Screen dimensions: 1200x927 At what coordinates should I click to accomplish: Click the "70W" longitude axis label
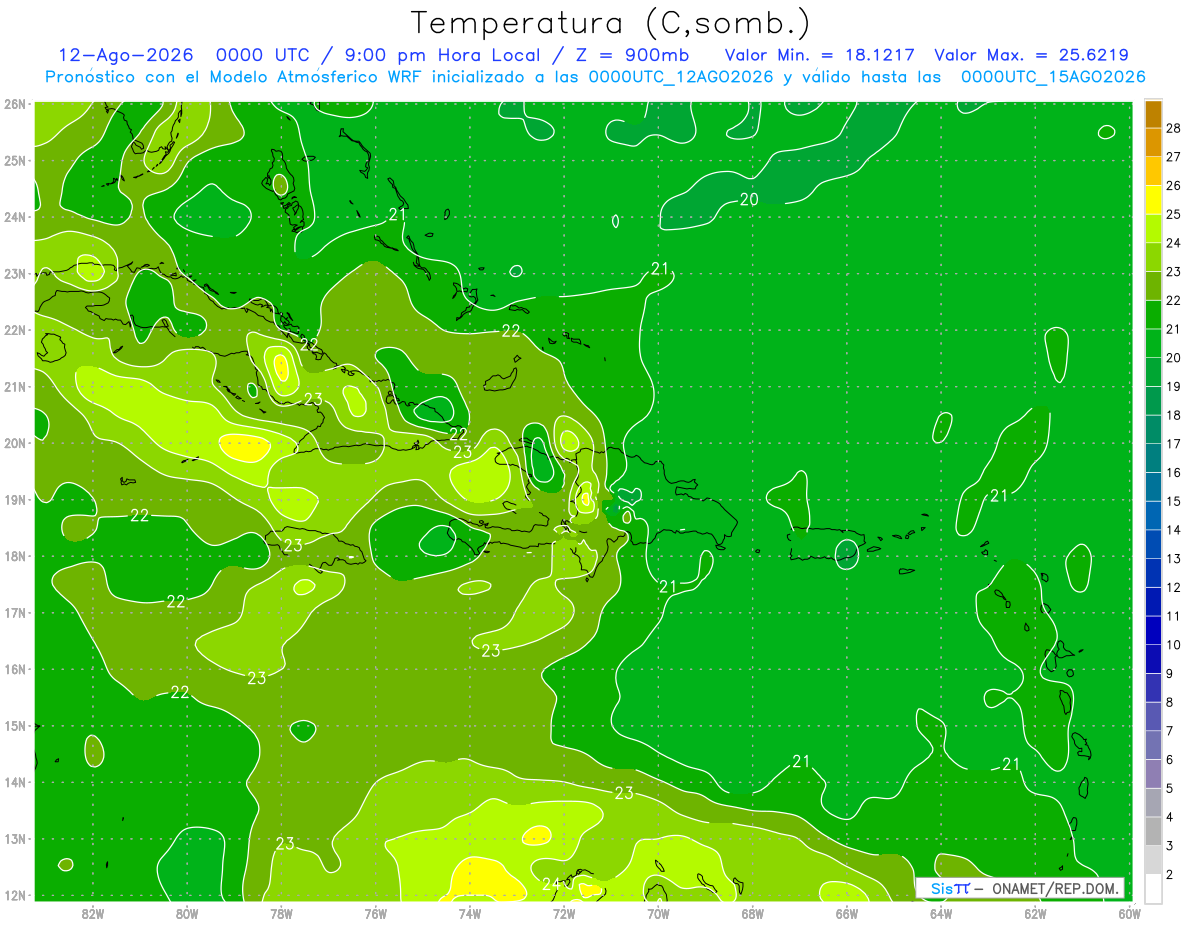pyautogui.click(x=658, y=912)
